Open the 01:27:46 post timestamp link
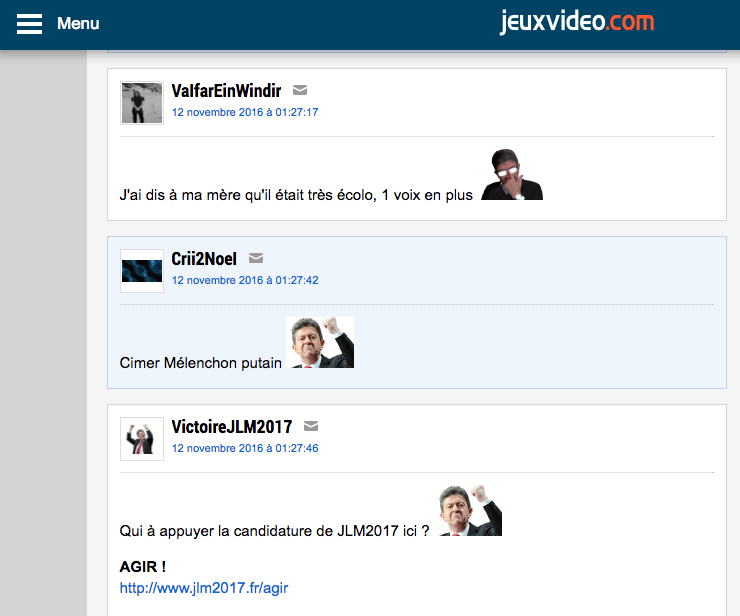Image resolution: width=740 pixels, height=616 pixels. [x=245, y=448]
